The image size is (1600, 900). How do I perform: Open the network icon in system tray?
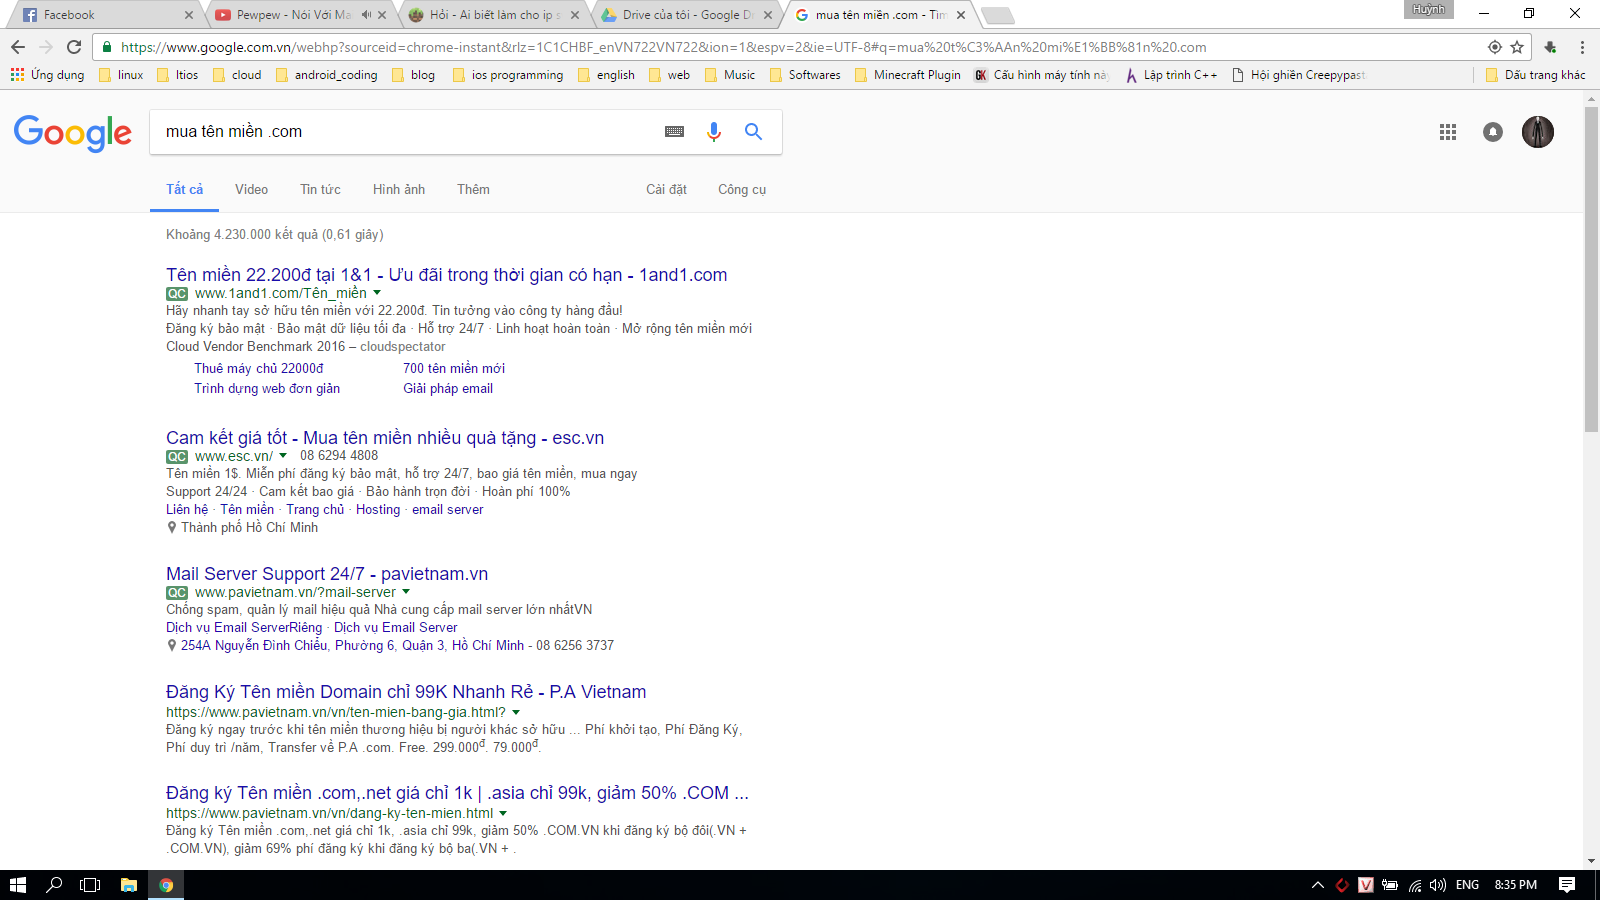click(1415, 885)
